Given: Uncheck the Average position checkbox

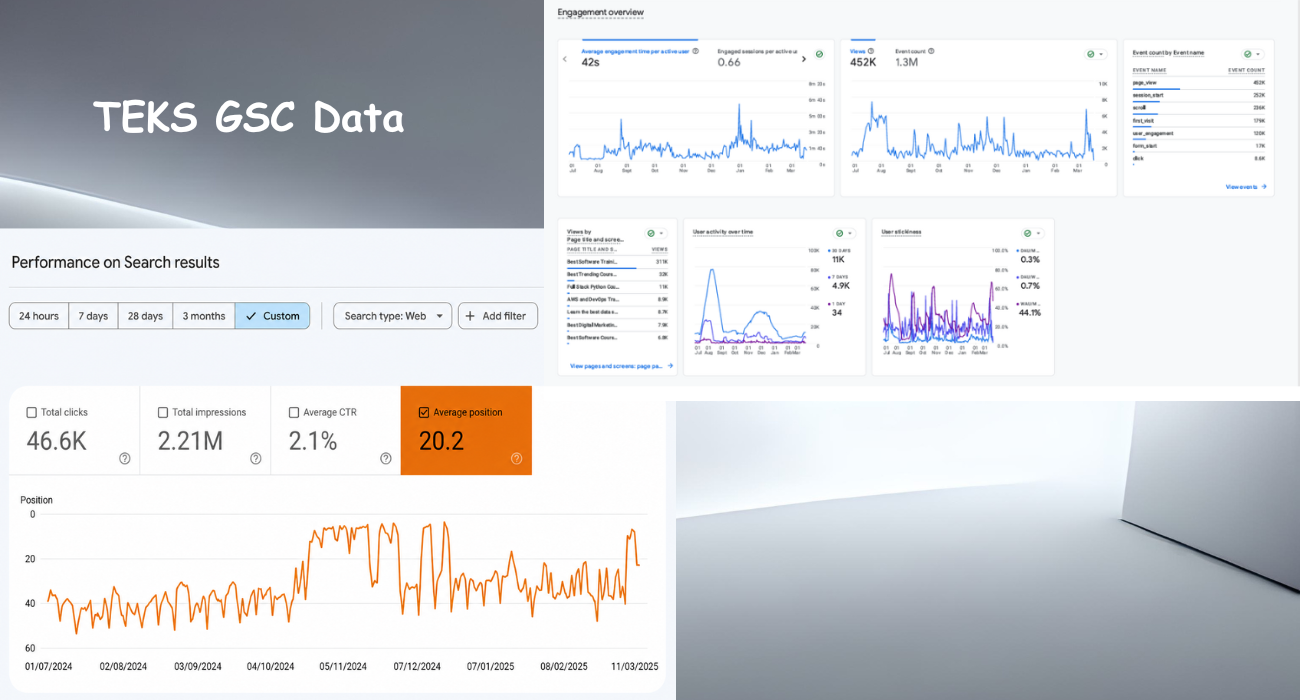Looking at the screenshot, I should (424, 412).
